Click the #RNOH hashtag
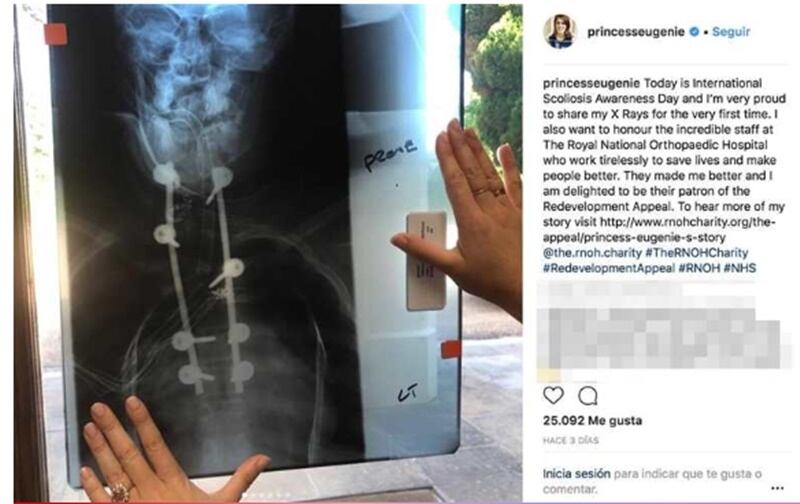The width and height of the screenshot is (800, 504). (699, 268)
